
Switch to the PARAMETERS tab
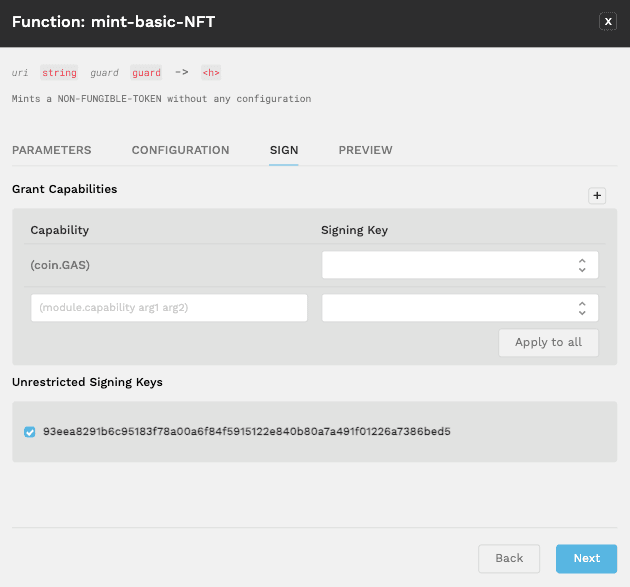51,150
